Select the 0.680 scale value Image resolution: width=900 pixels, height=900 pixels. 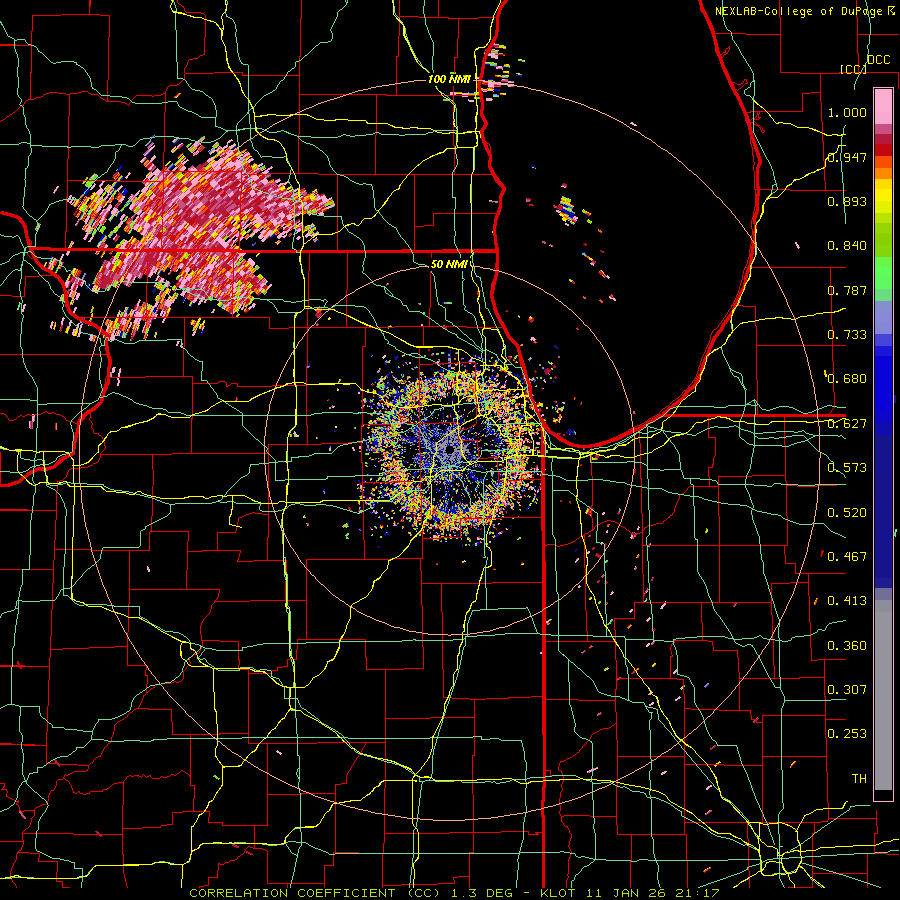coord(847,379)
